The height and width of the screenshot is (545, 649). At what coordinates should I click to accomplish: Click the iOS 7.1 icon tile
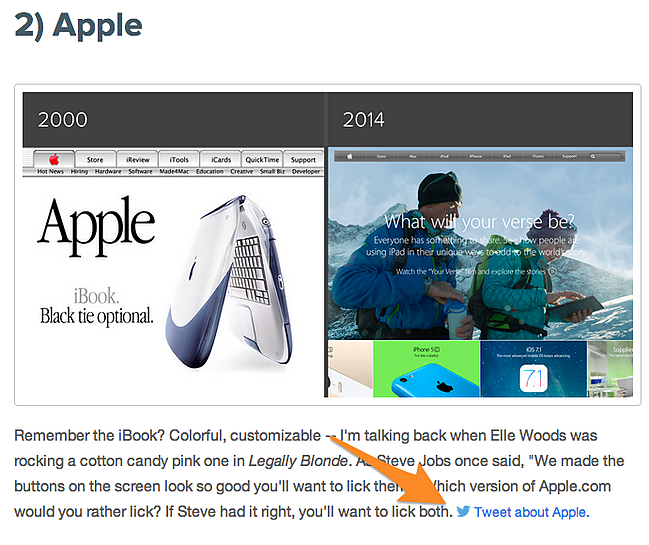[533, 369]
